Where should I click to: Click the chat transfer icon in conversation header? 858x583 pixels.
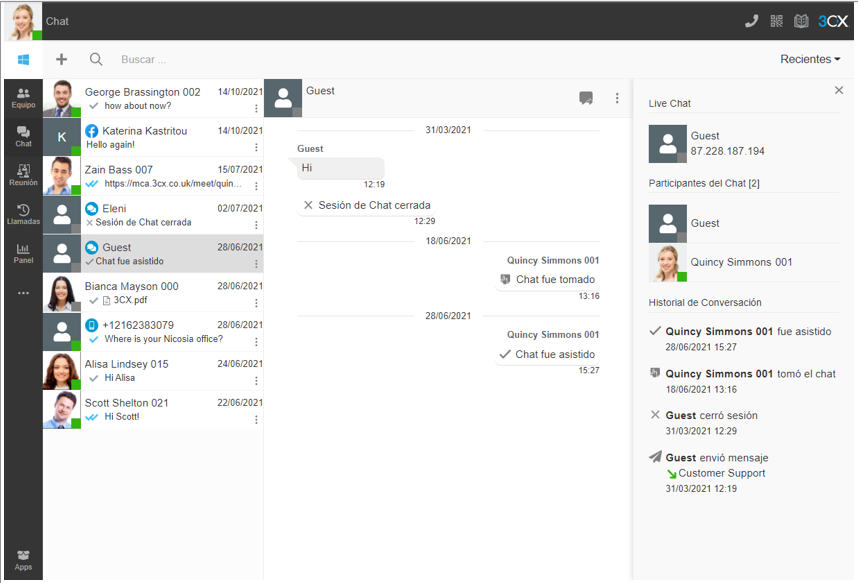586,98
